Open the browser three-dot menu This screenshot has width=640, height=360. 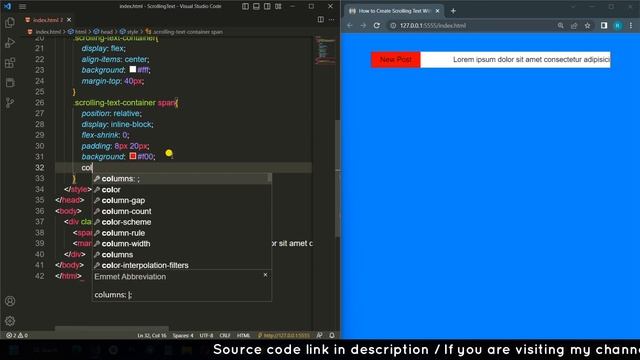631,25
